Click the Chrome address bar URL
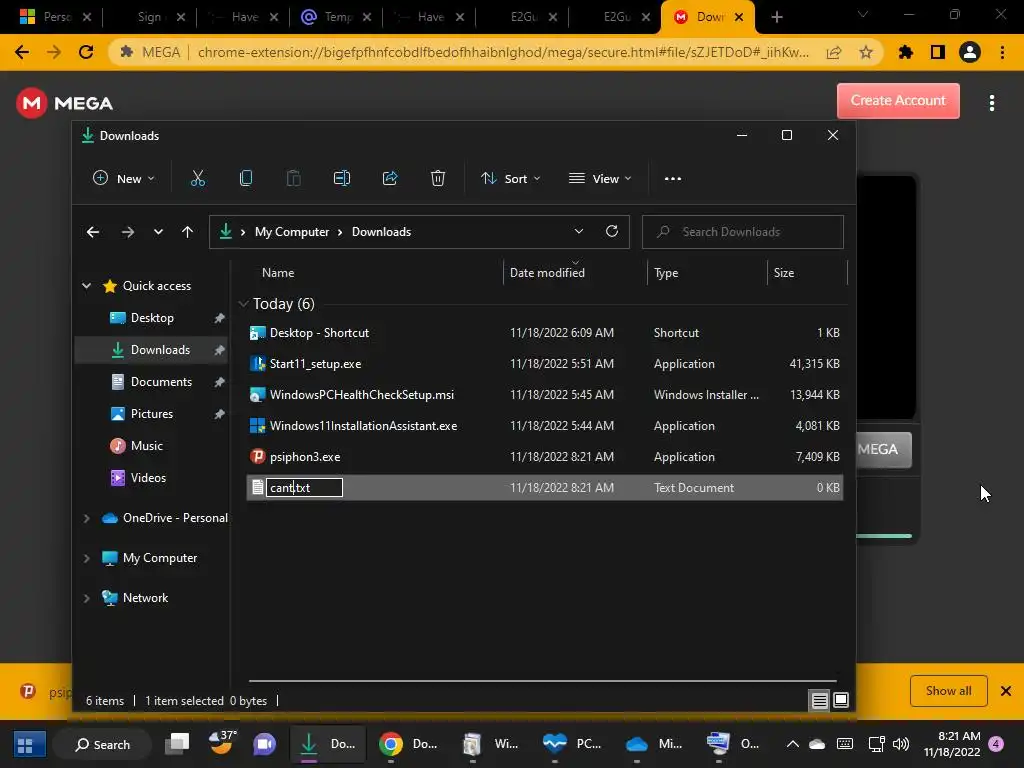Viewport: 1024px width, 768px height. (503, 52)
